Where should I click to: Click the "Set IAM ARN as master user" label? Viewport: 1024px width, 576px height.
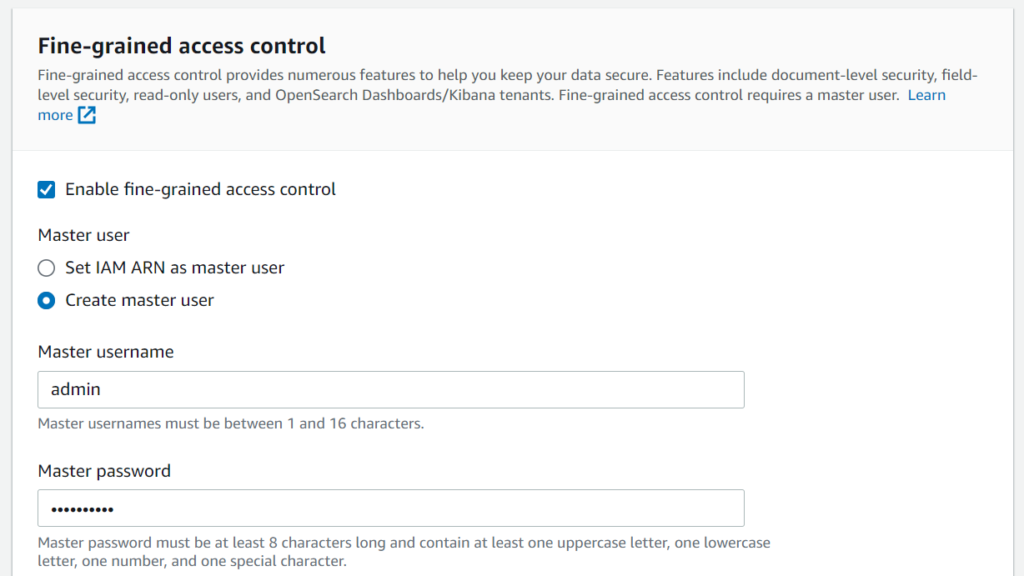pyautogui.click(x=174, y=268)
